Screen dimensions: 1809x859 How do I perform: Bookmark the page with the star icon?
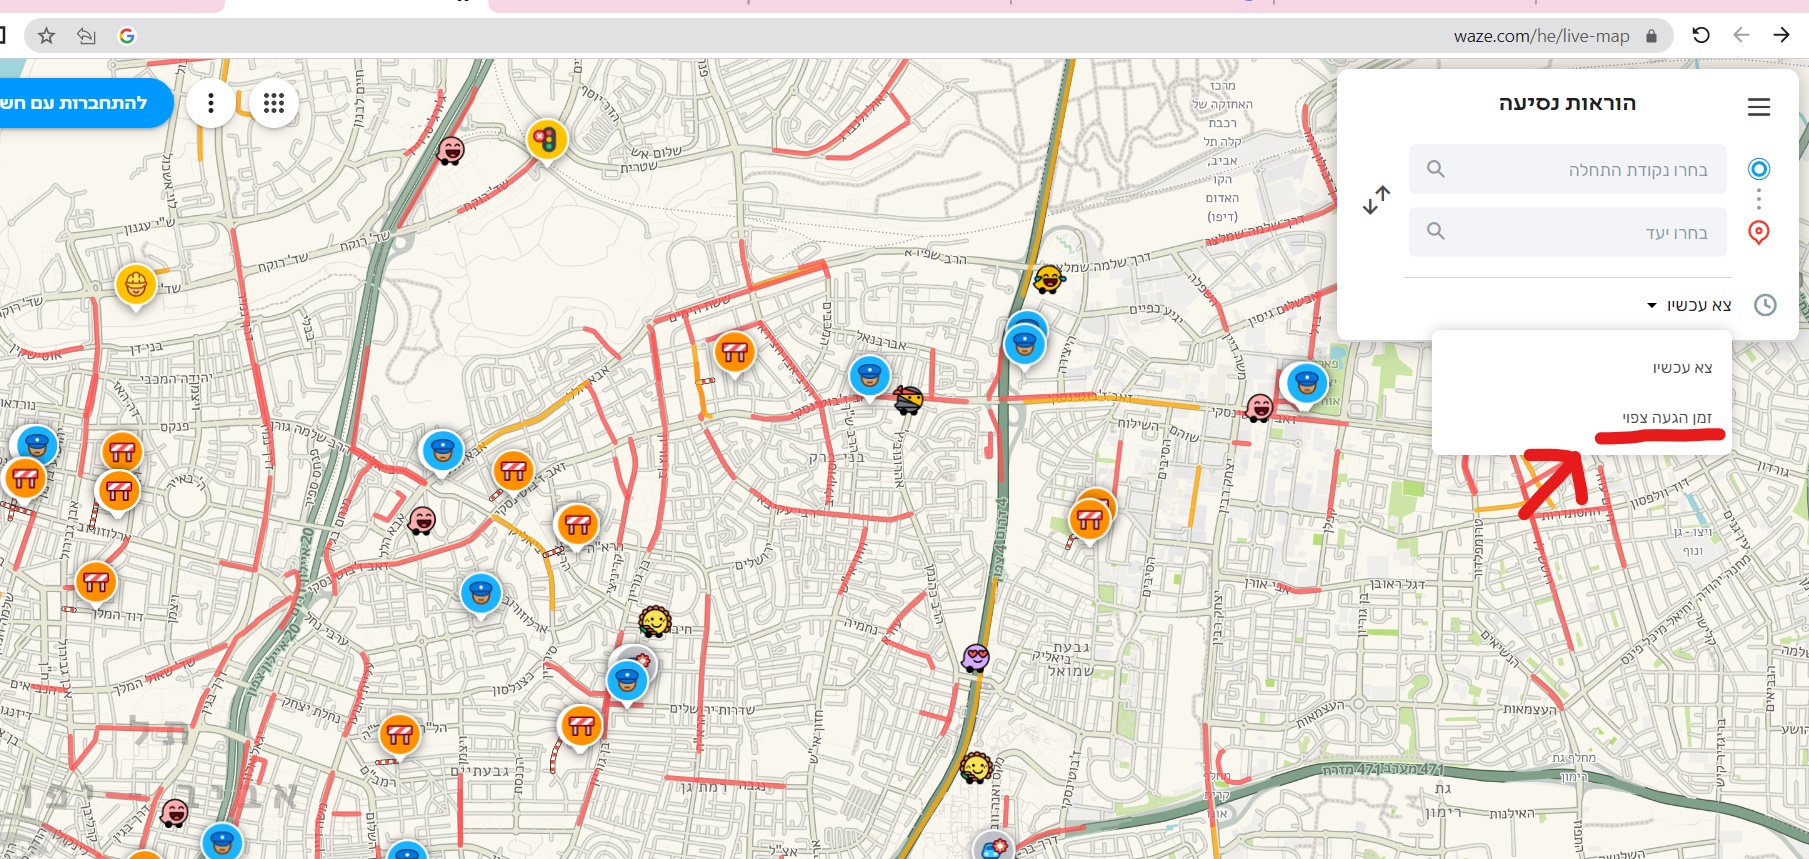[x=46, y=36]
